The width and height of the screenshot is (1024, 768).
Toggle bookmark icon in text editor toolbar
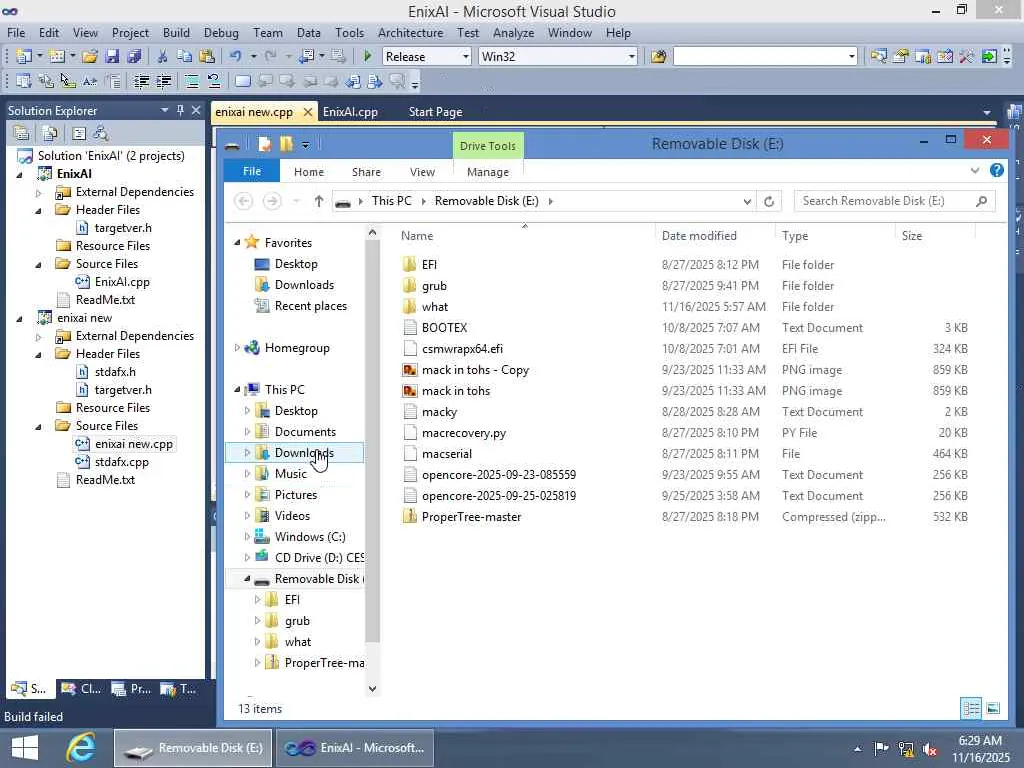[242, 82]
